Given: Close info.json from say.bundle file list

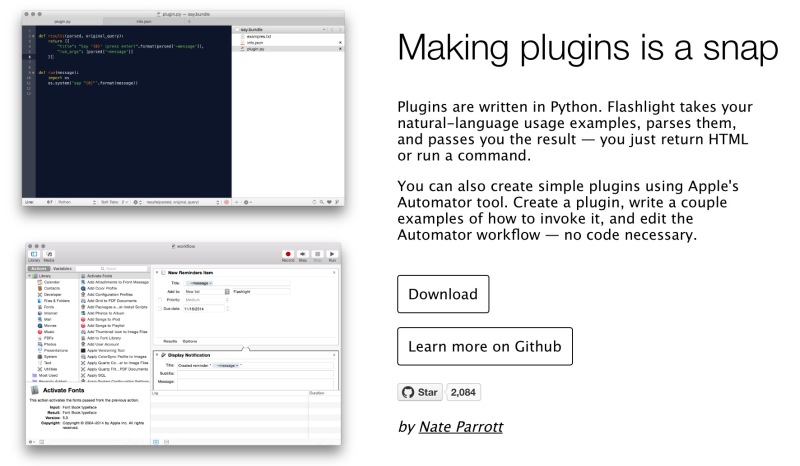Looking at the screenshot, I should (340, 43).
